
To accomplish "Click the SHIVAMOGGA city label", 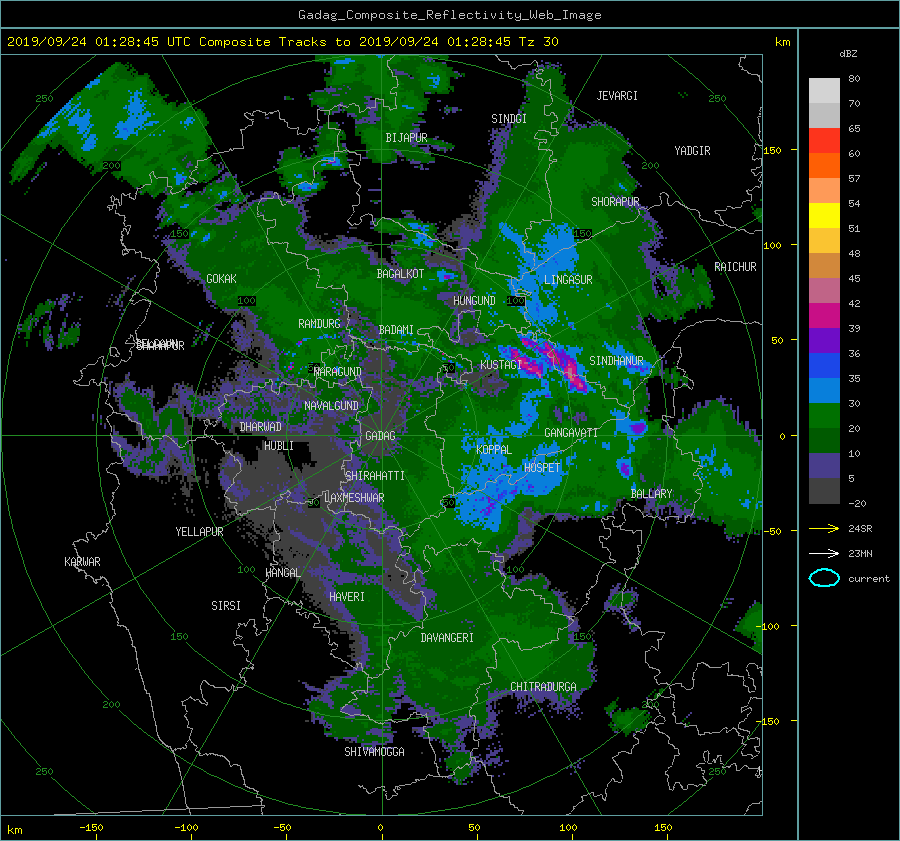I will [x=374, y=751].
